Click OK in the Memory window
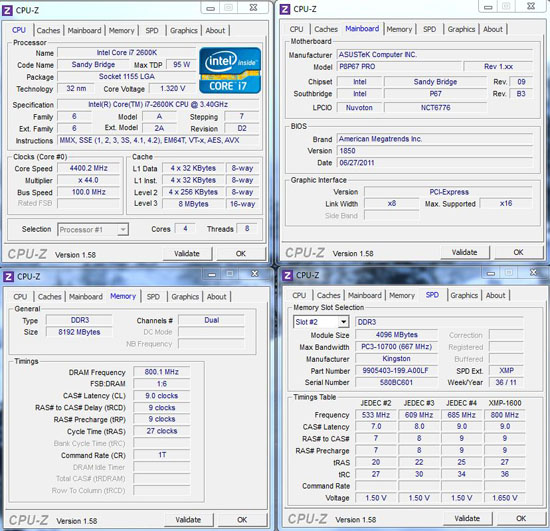This screenshot has width=550, height=531. pos(242,520)
